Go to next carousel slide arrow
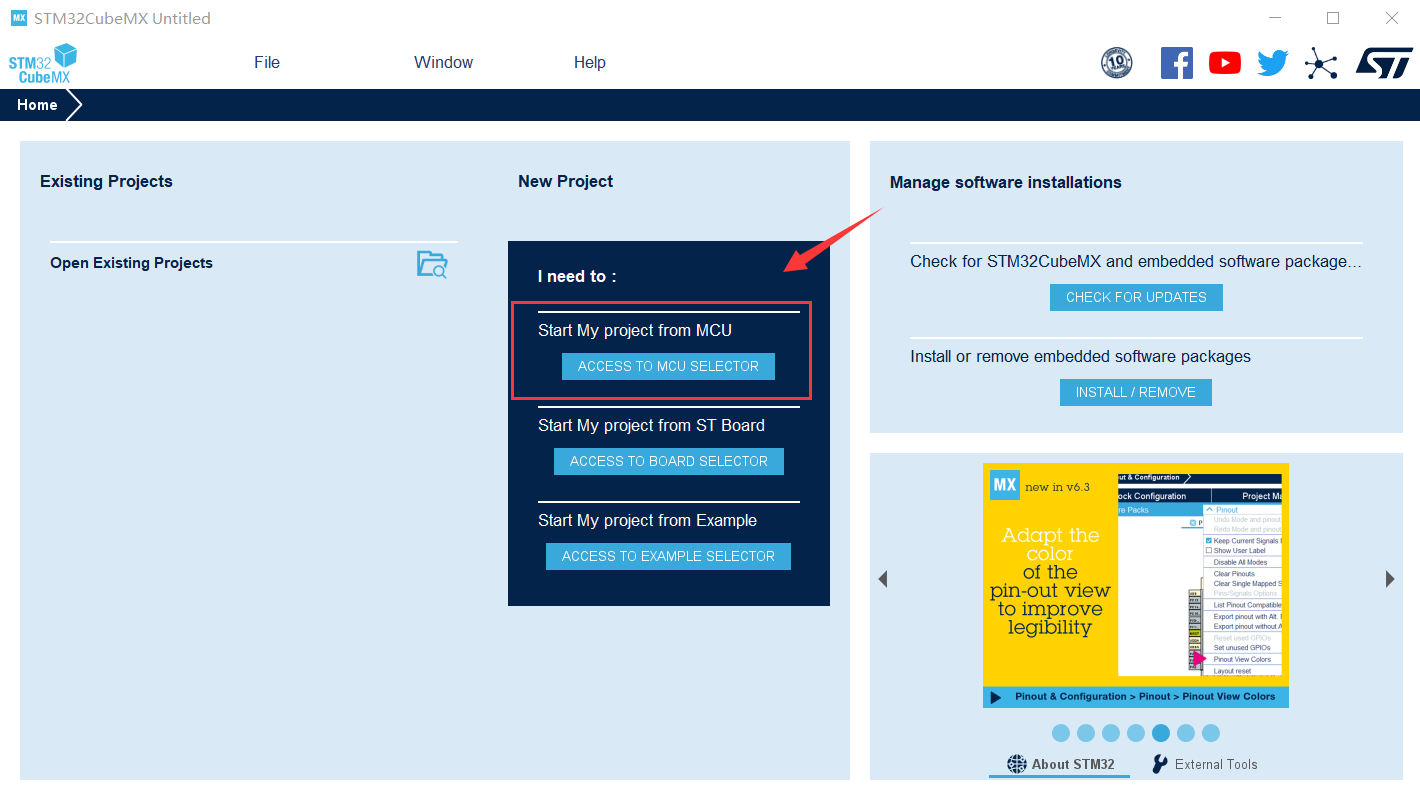Viewport: 1420px width, 796px height. click(x=1390, y=579)
